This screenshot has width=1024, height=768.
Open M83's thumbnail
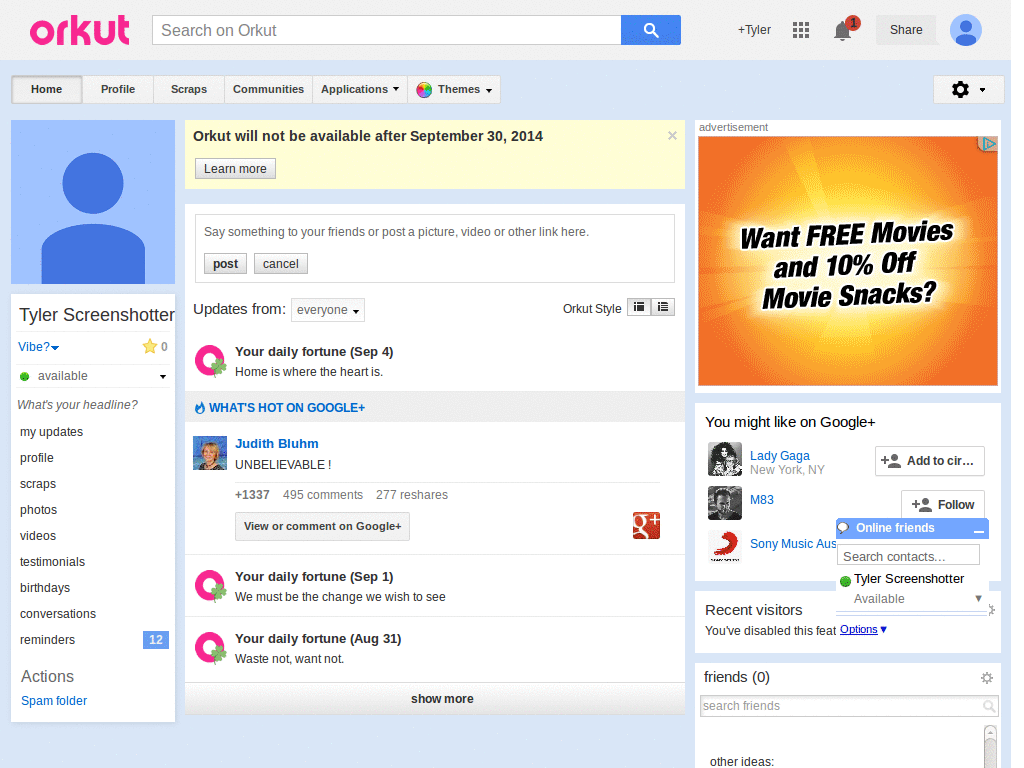point(724,503)
